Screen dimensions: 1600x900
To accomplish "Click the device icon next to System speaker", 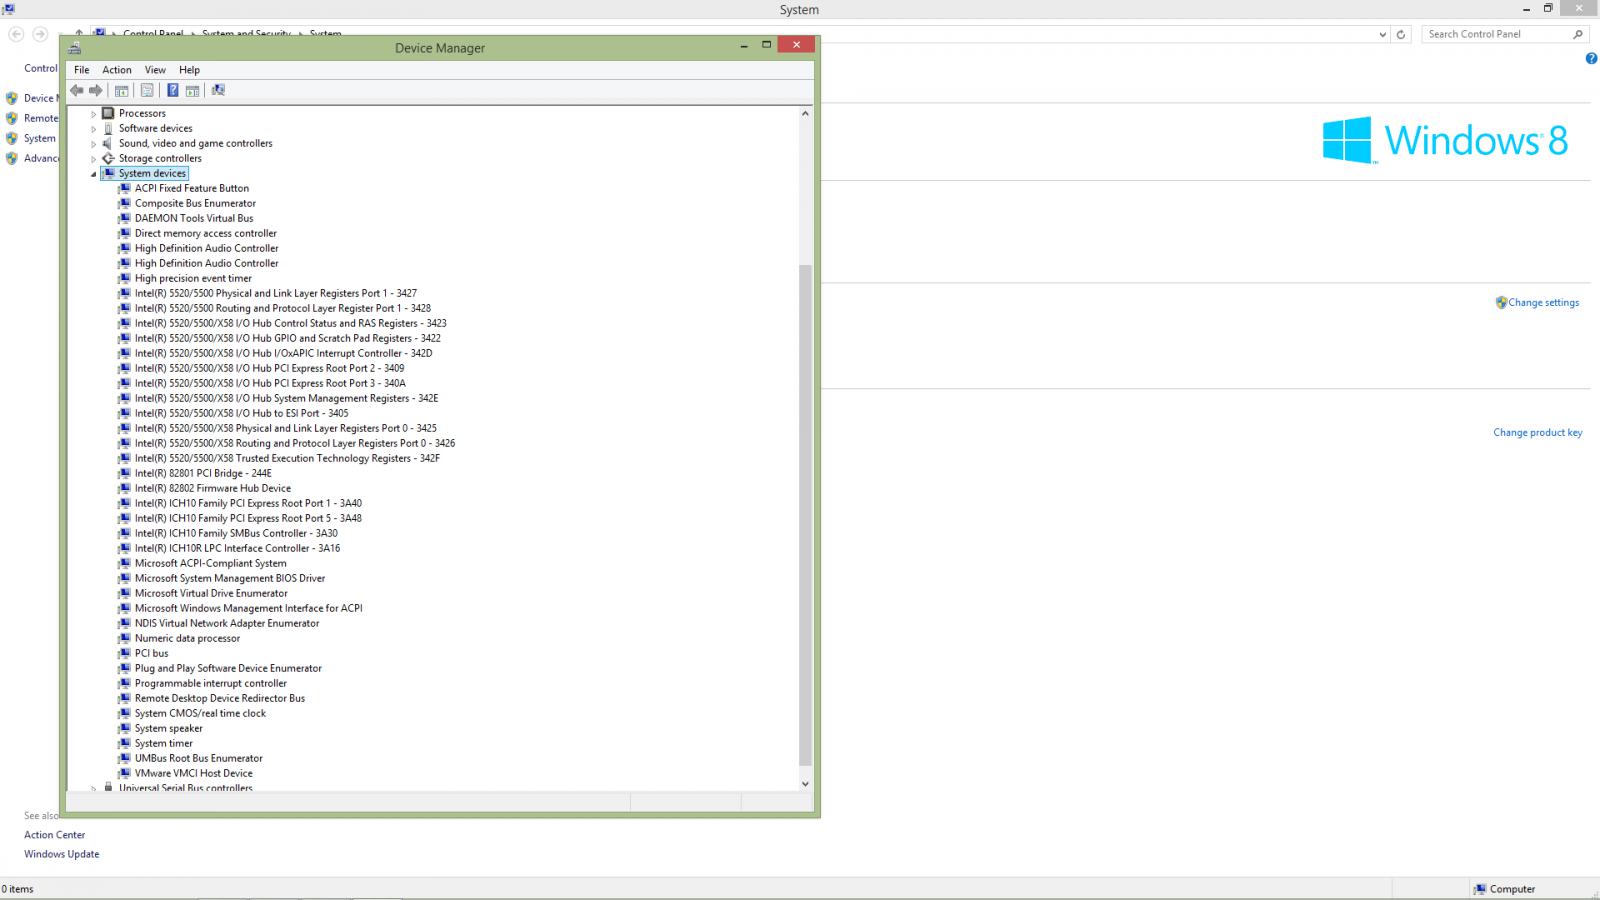I will tap(125, 728).
